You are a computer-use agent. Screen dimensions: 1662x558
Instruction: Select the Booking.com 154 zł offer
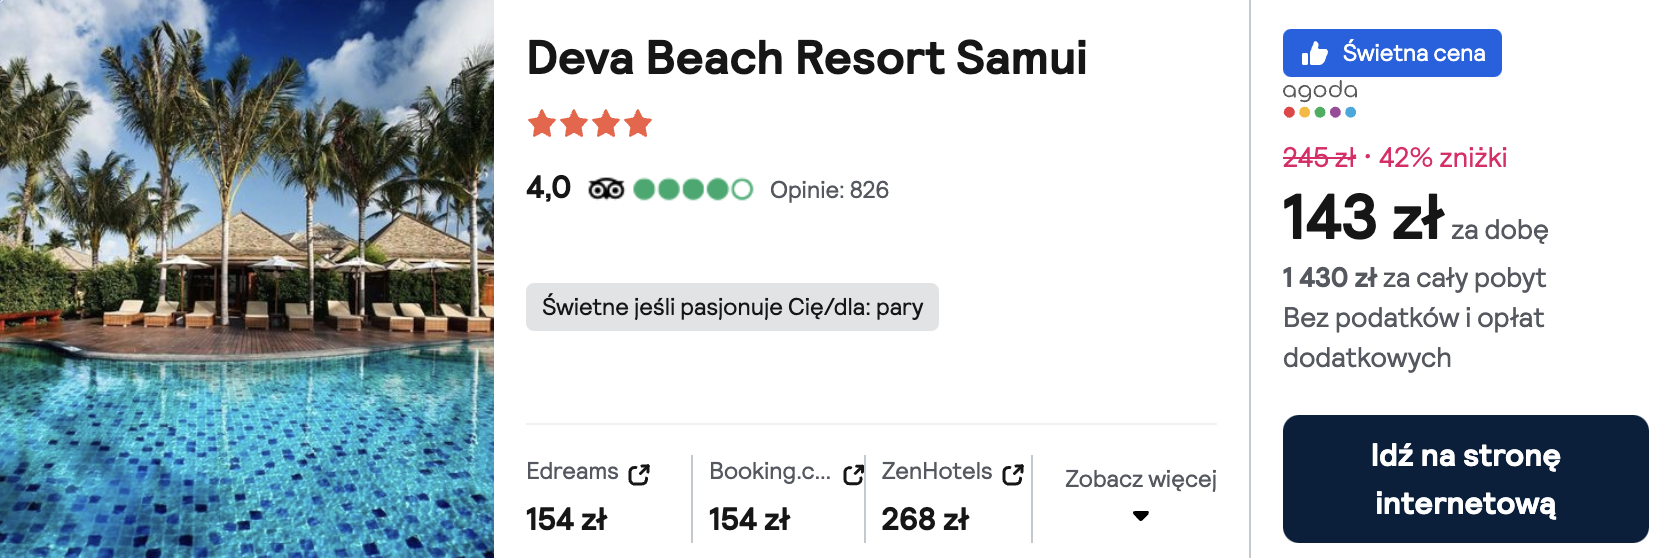pos(786,497)
